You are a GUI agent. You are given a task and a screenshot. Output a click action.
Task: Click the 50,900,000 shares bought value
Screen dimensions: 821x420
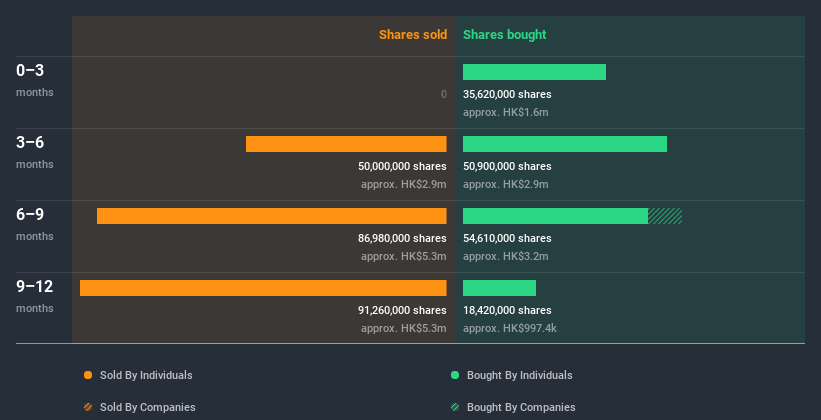[x=507, y=166]
